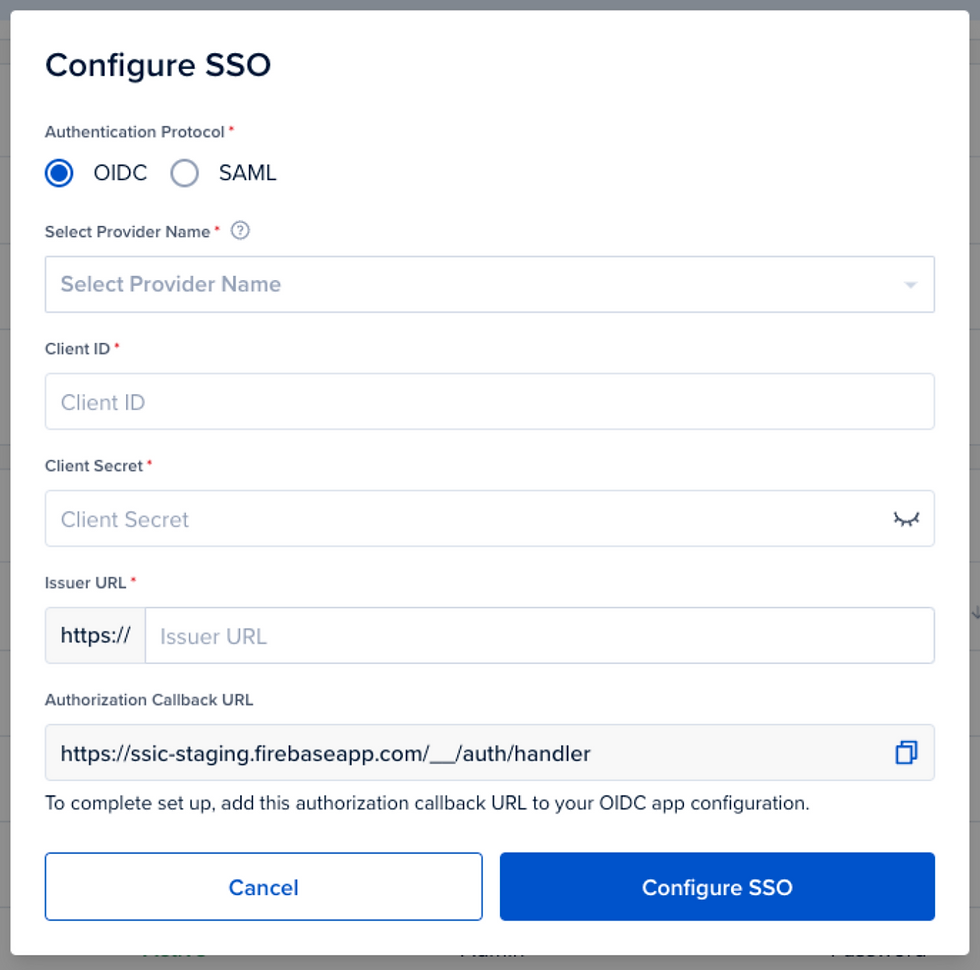Click the Issuer URL text field
Viewport: 980px width, 970px height.
540,636
